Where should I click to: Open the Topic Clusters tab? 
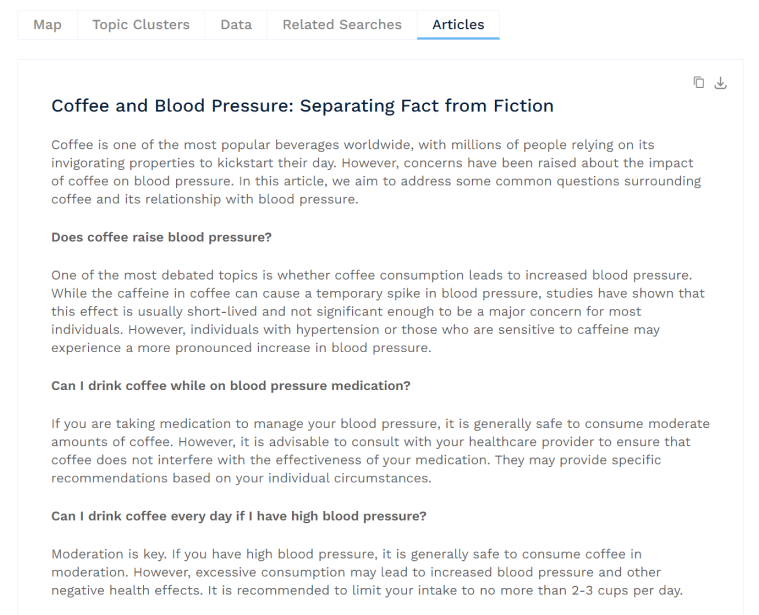point(141,25)
